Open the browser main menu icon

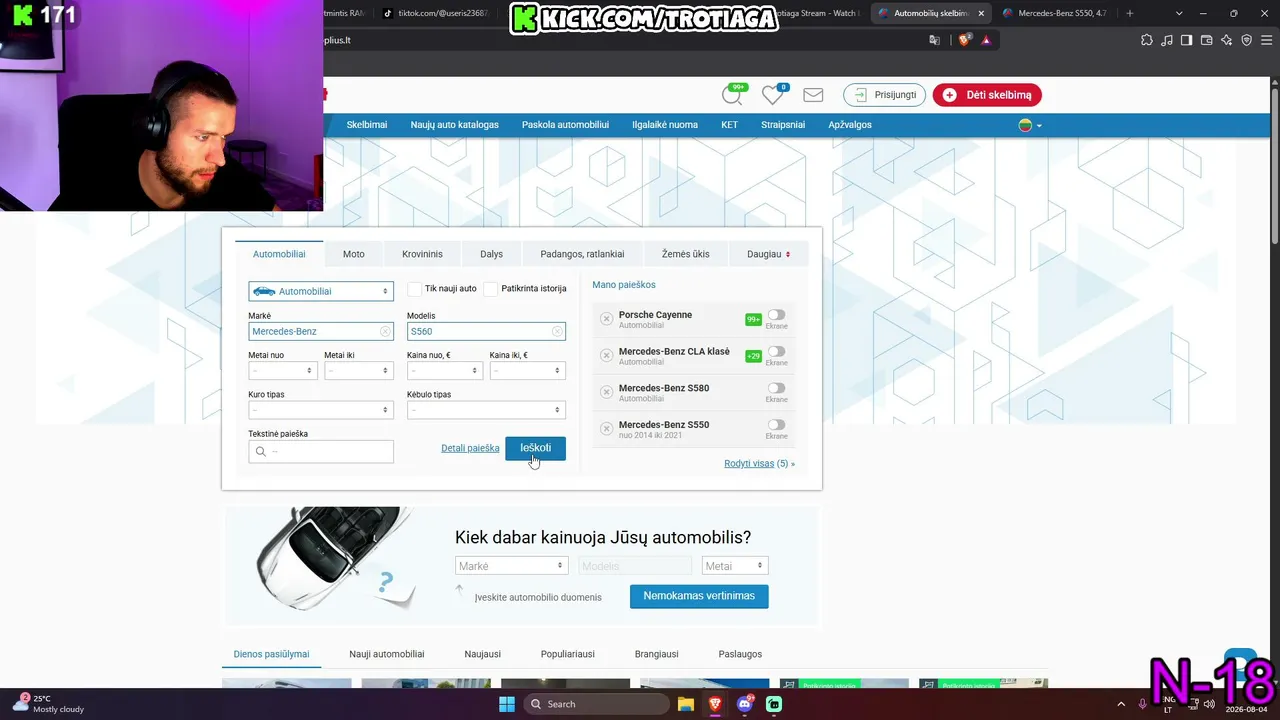pos(1266,40)
